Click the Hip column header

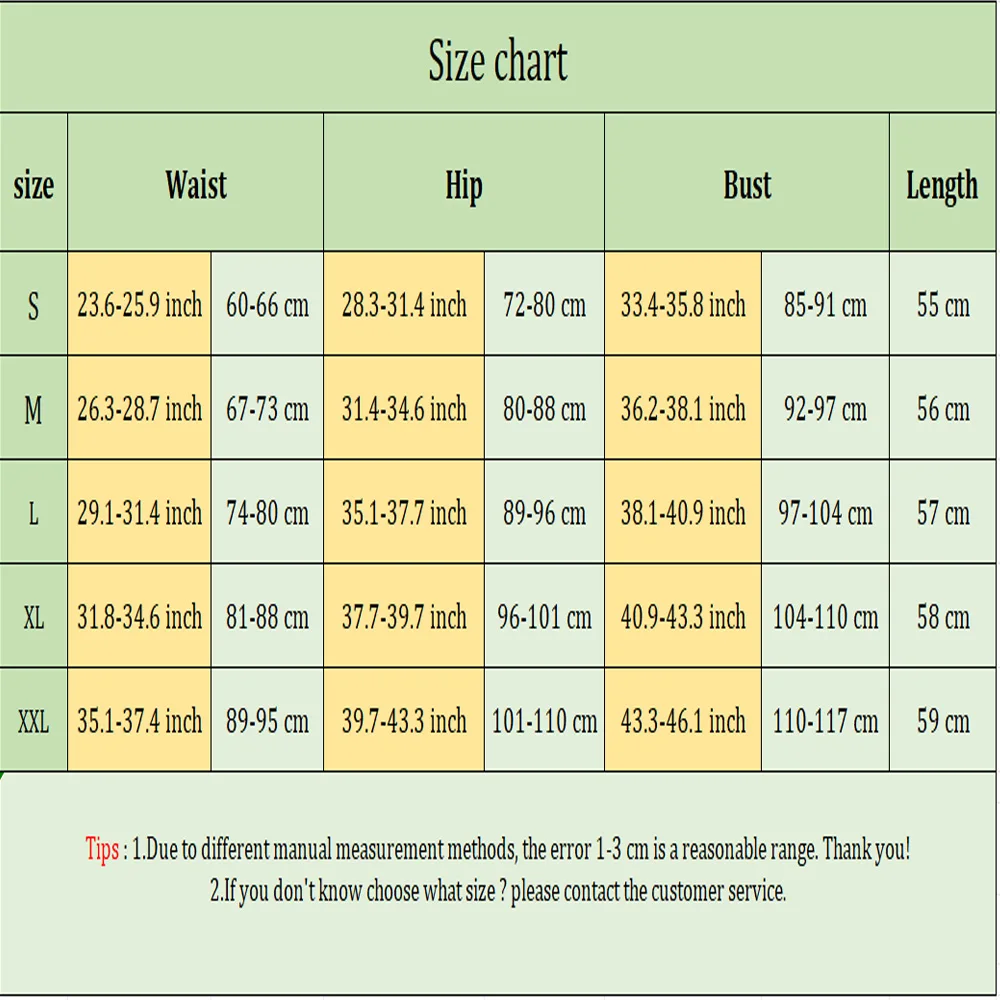[x=464, y=186]
